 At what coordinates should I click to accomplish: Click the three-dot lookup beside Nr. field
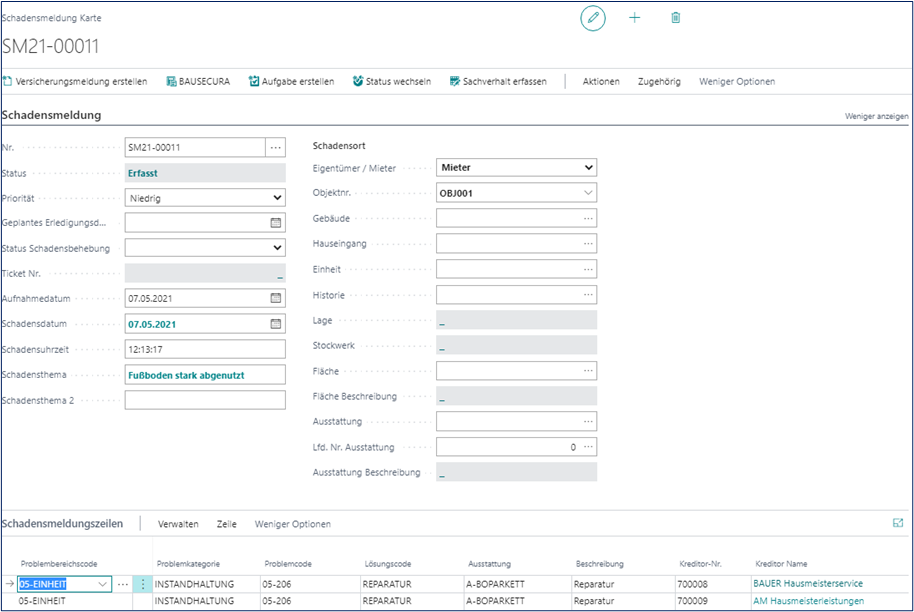[x=276, y=148]
